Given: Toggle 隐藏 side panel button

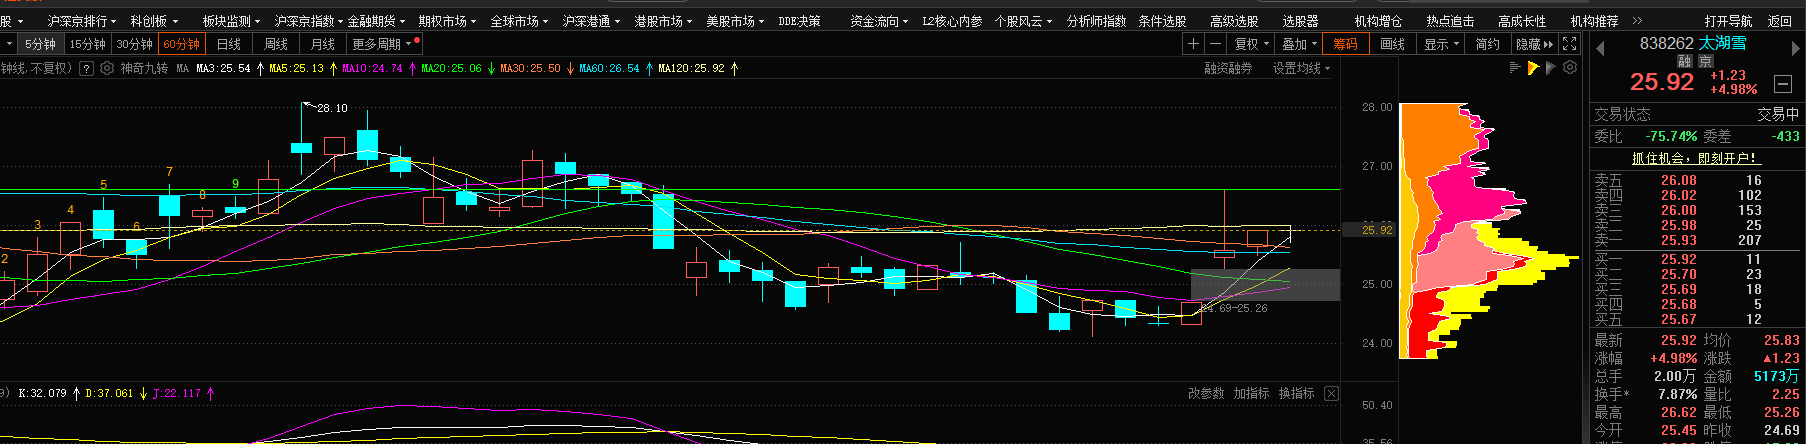Looking at the screenshot, I should (x=1535, y=44).
